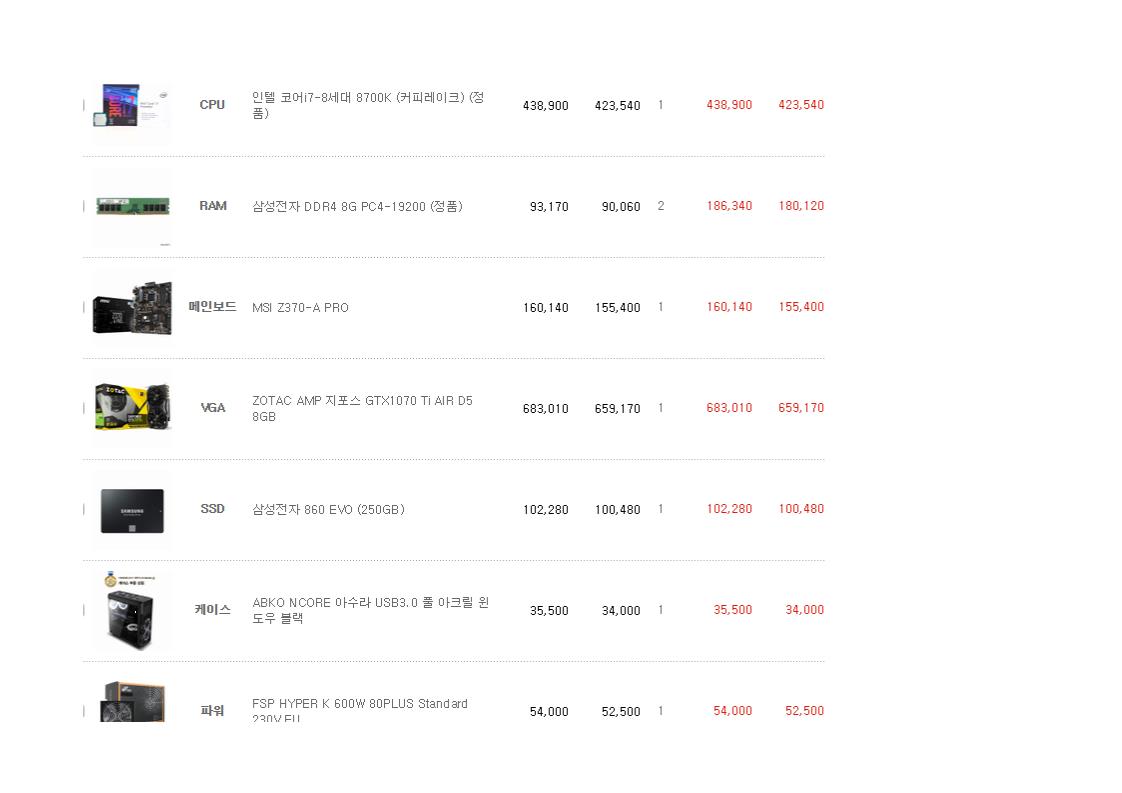Image resolution: width=1122 pixels, height=793 pixels.
Task: Click the Samsung 860 EVO SSD image
Action: (x=132, y=510)
